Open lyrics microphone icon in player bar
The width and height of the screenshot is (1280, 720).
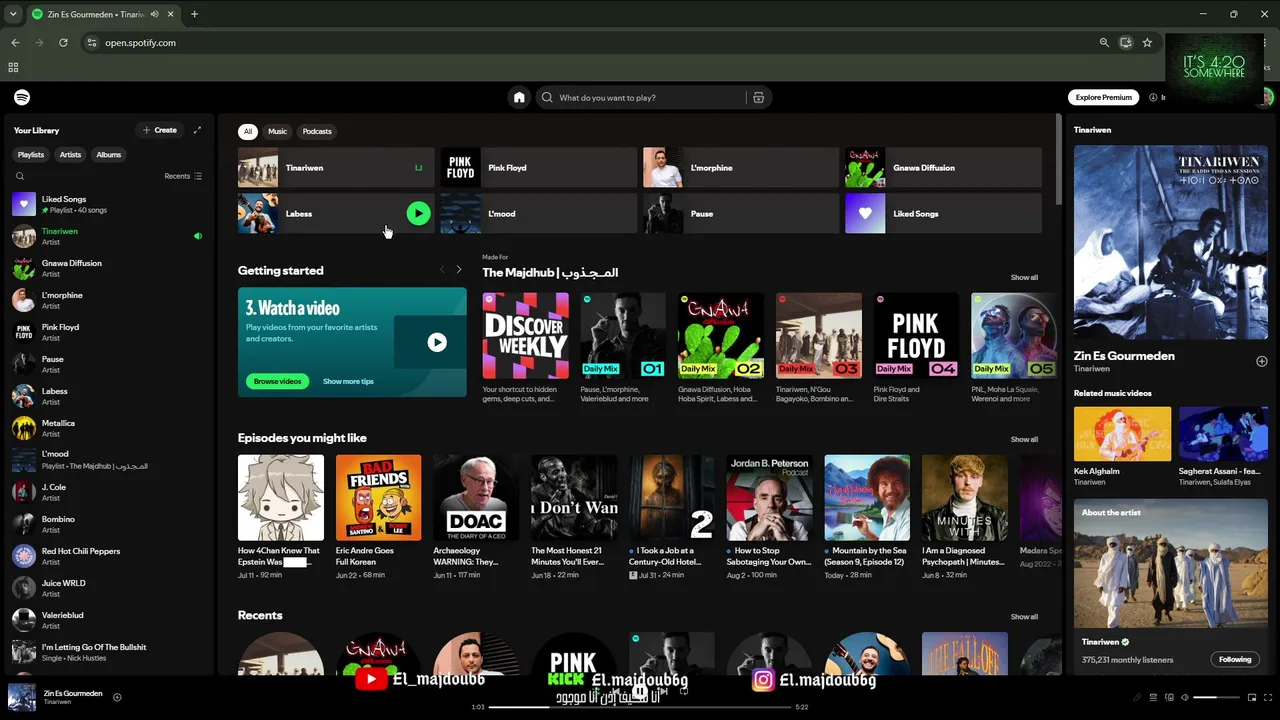1136,697
